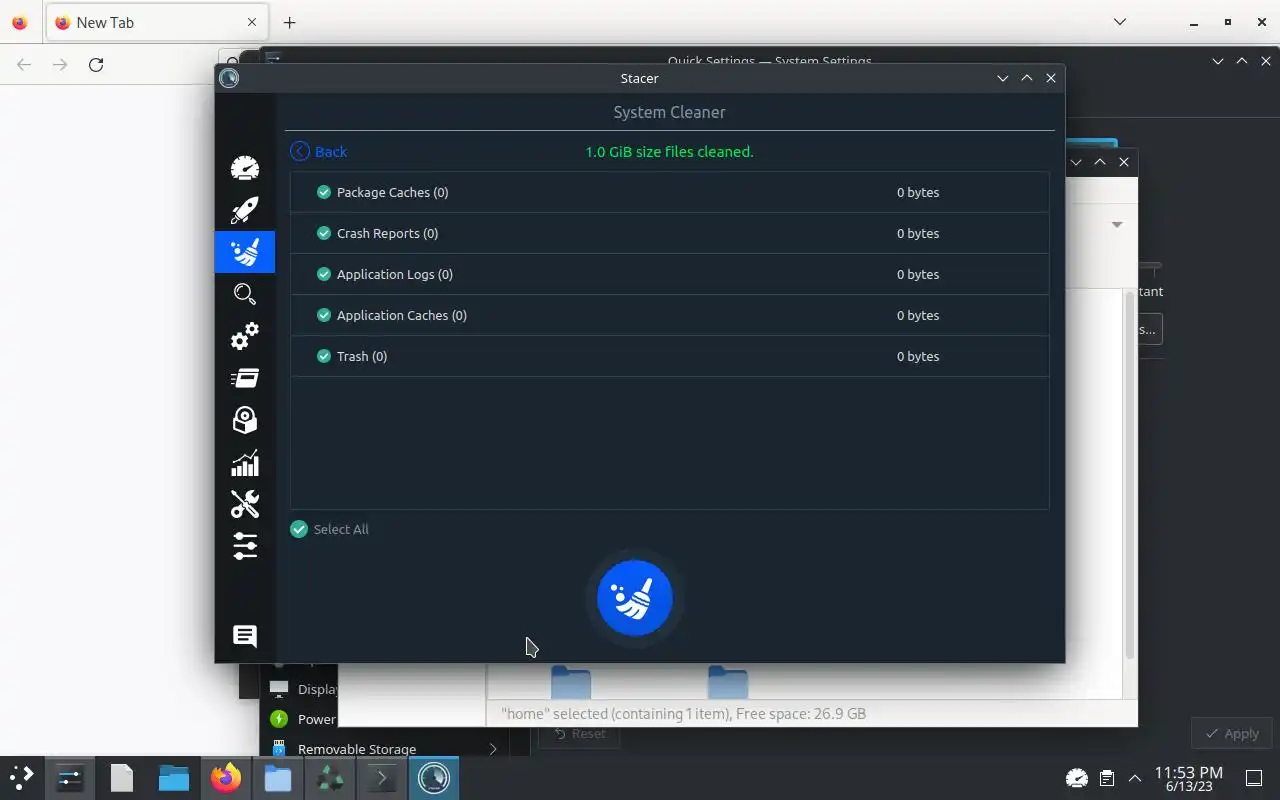
Task: Click the show desktop button
Action: click(1254, 777)
